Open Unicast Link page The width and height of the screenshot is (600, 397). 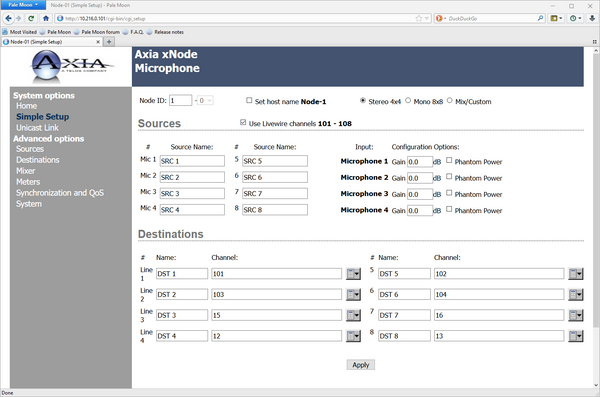pyautogui.click(x=37, y=128)
